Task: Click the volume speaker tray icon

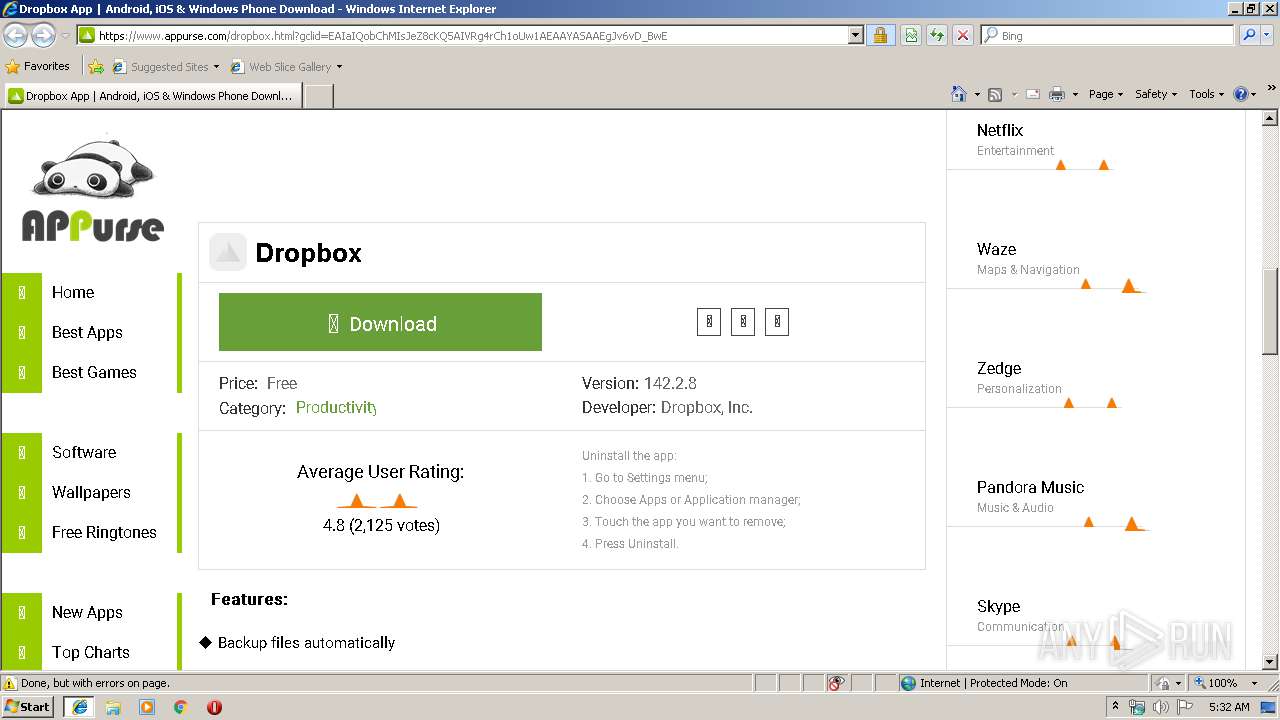Action: (x=1160, y=707)
